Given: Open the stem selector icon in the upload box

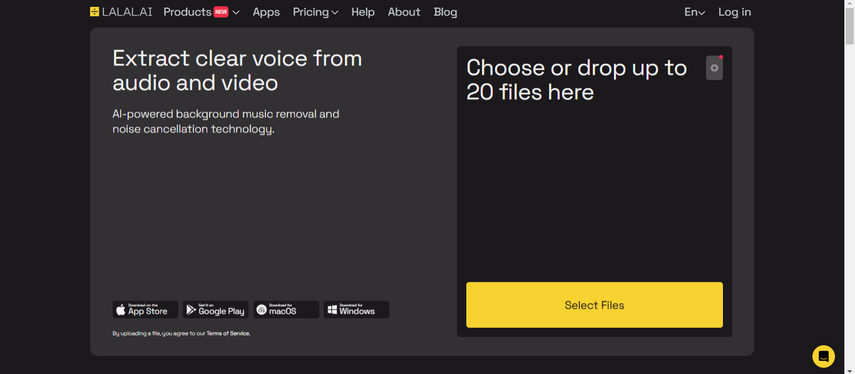Looking at the screenshot, I should [x=714, y=68].
